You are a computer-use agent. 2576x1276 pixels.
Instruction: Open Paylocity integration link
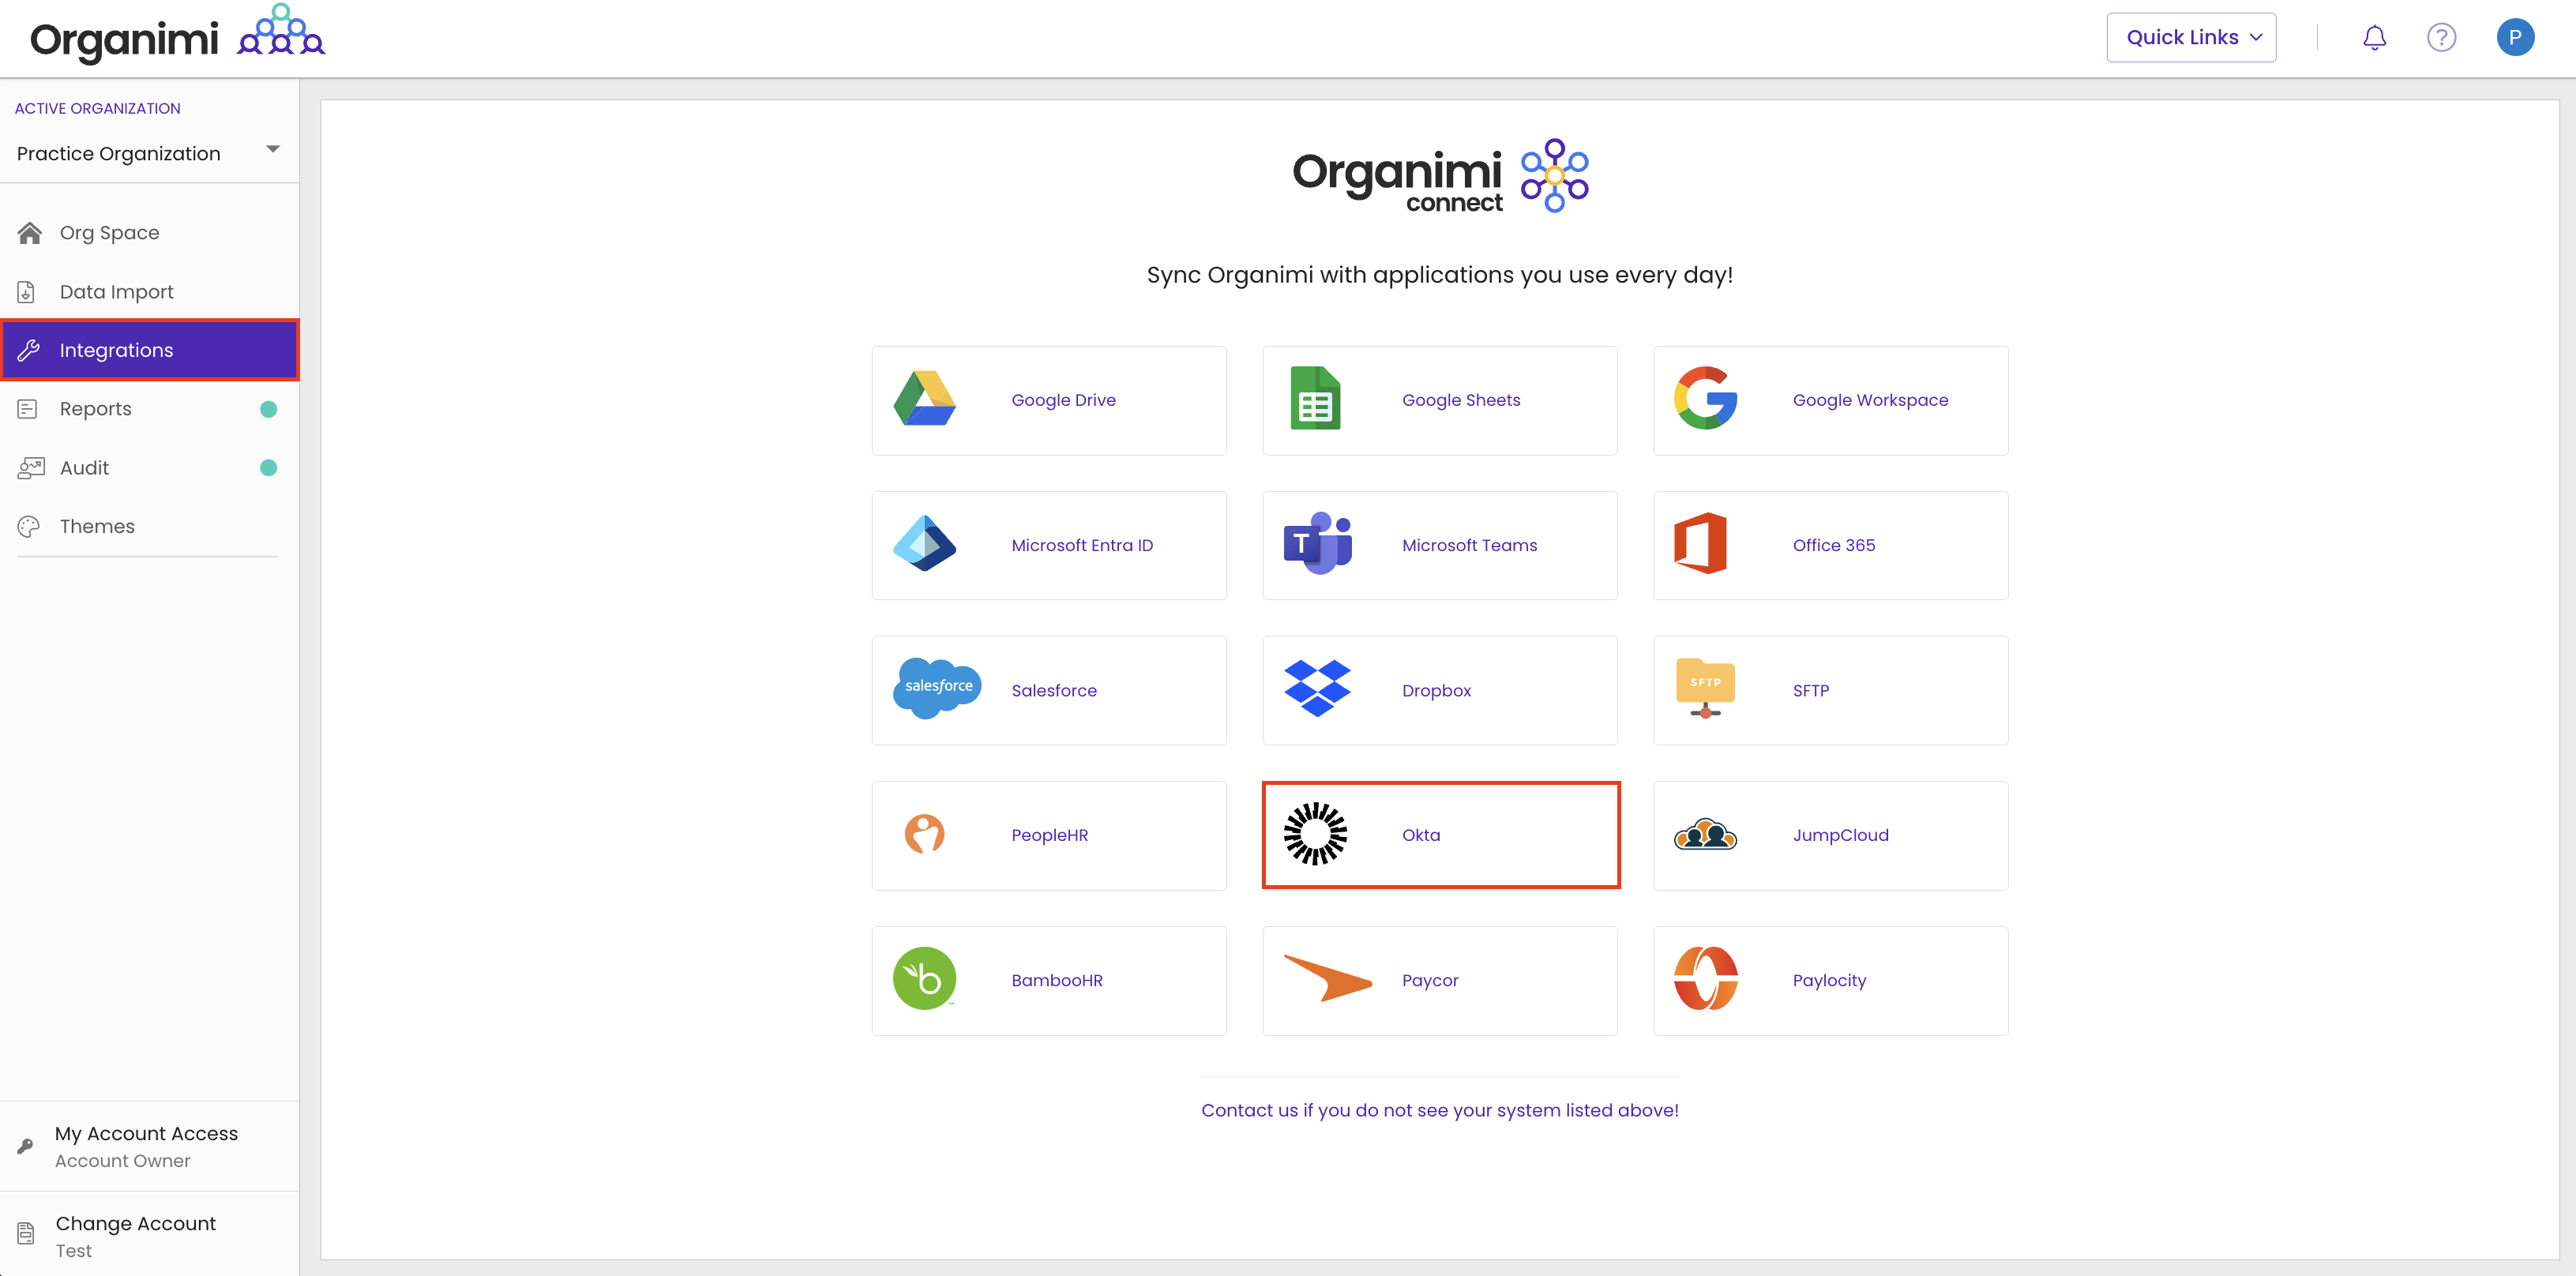[x=1829, y=980]
